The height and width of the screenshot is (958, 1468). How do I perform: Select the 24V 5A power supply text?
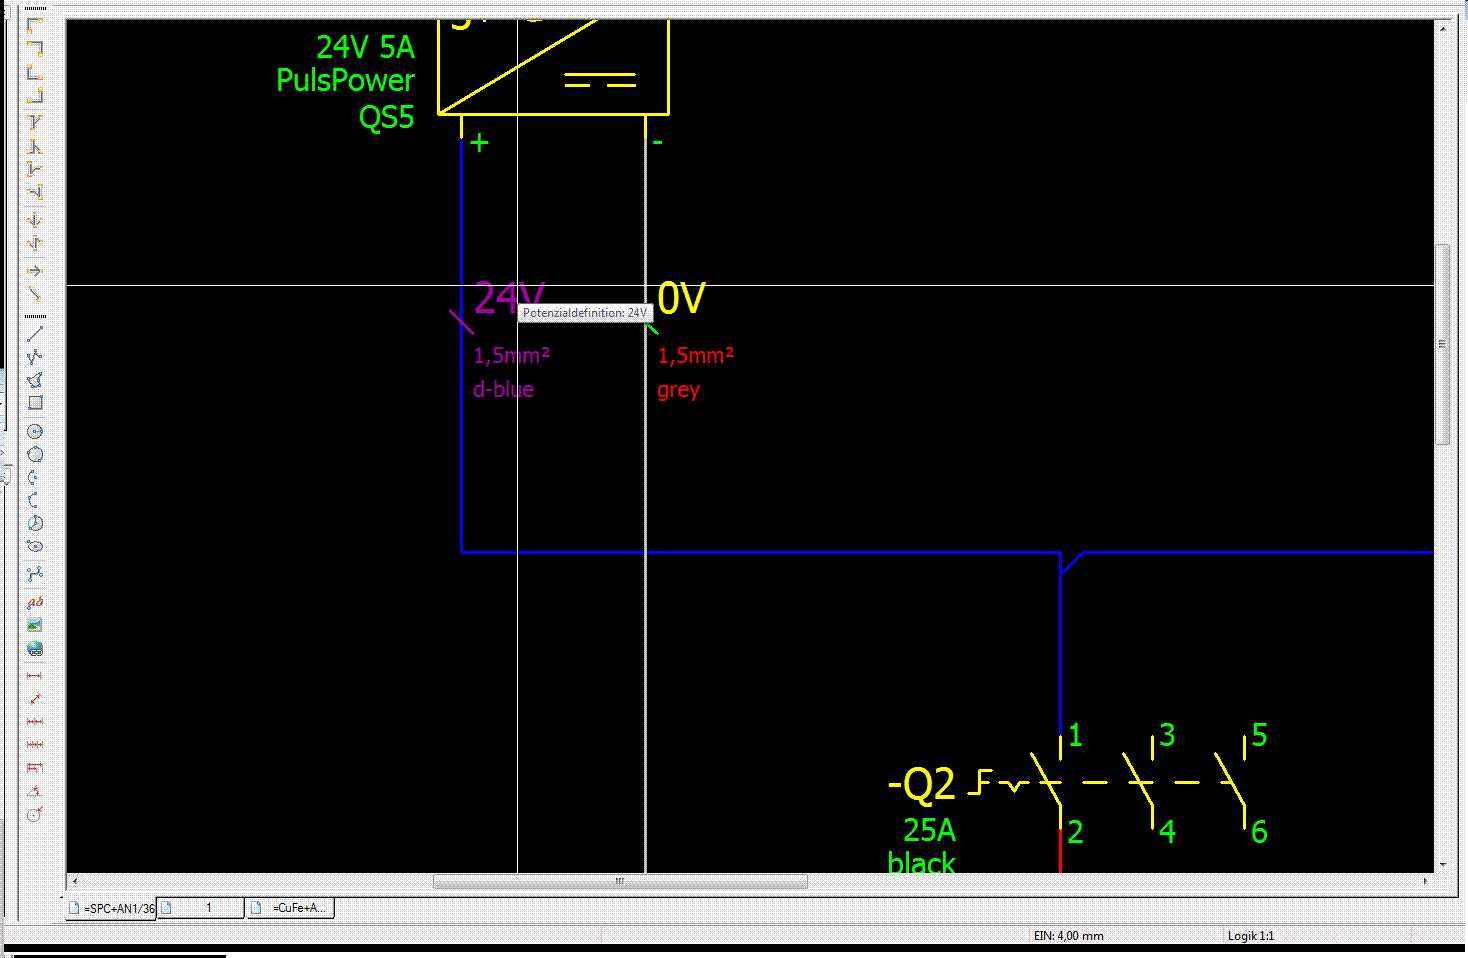coord(365,47)
